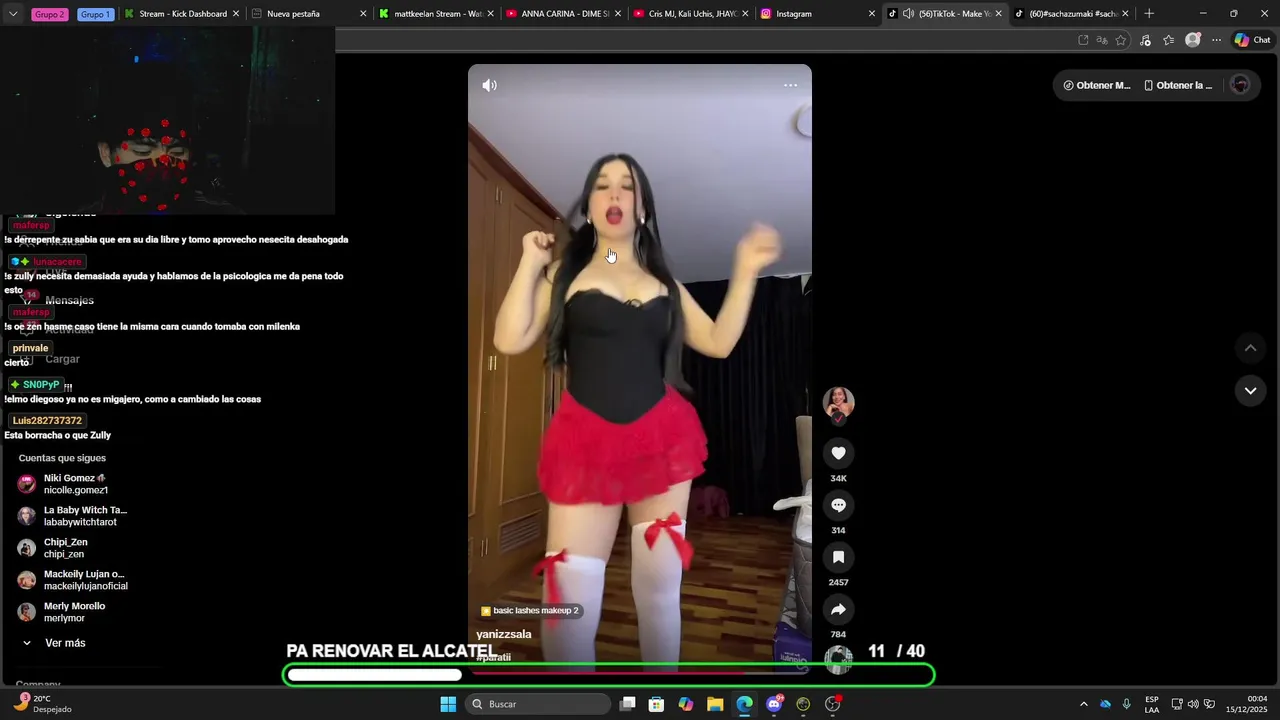Open the three-dots menu on the video
This screenshot has width=1280, height=720.
click(790, 85)
